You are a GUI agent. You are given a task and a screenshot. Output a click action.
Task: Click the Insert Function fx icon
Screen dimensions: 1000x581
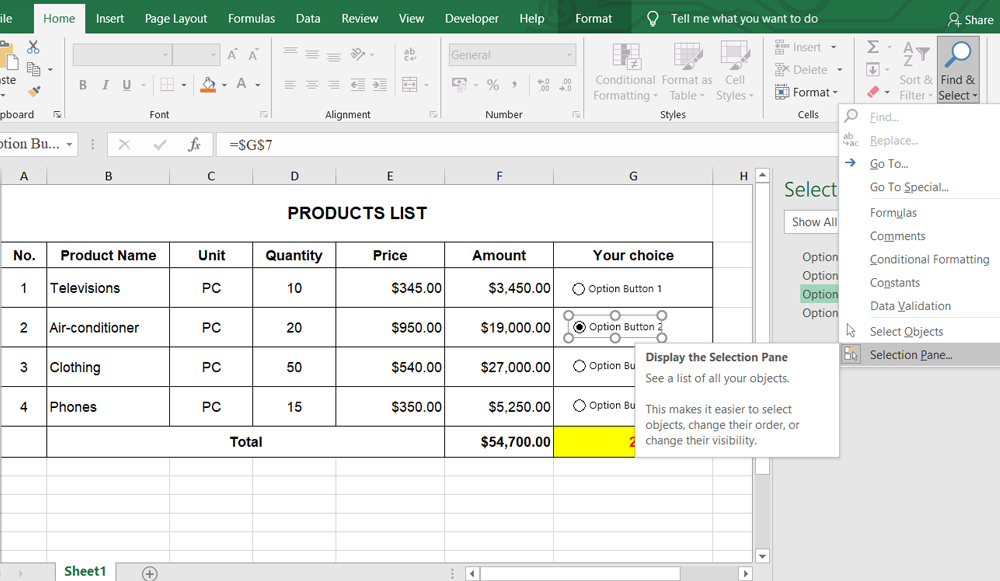195,145
